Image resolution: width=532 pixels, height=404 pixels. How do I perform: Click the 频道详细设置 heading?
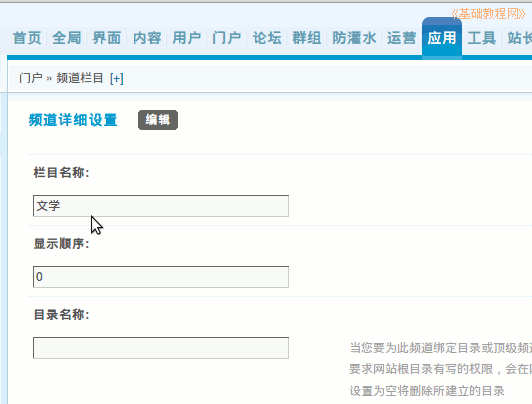click(73, 120)
